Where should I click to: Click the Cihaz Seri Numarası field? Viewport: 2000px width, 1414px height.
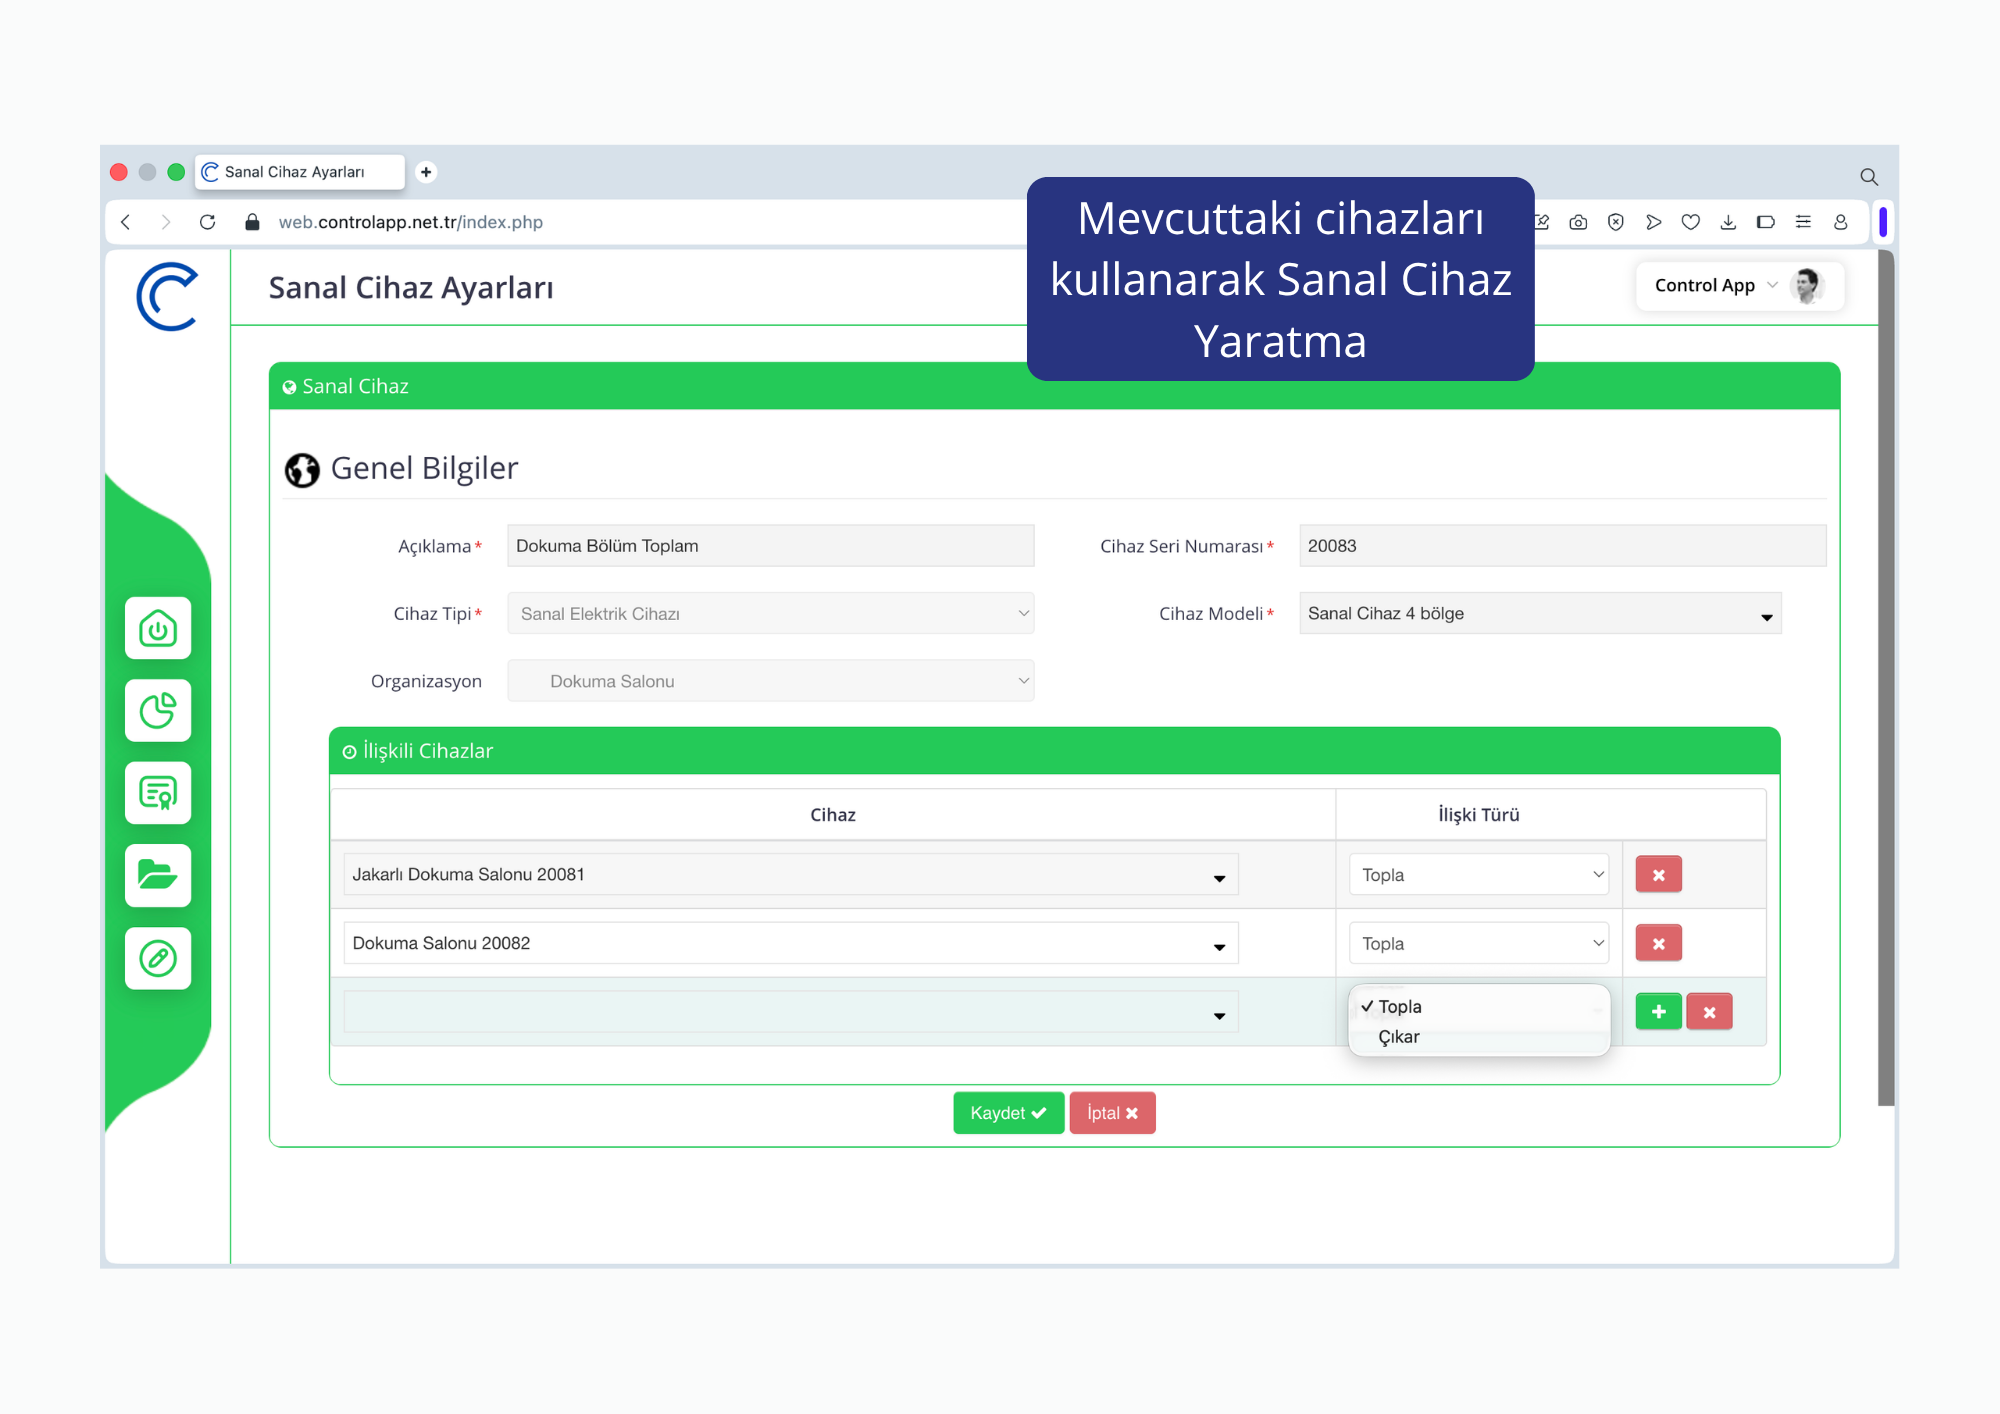(1562, 546)
